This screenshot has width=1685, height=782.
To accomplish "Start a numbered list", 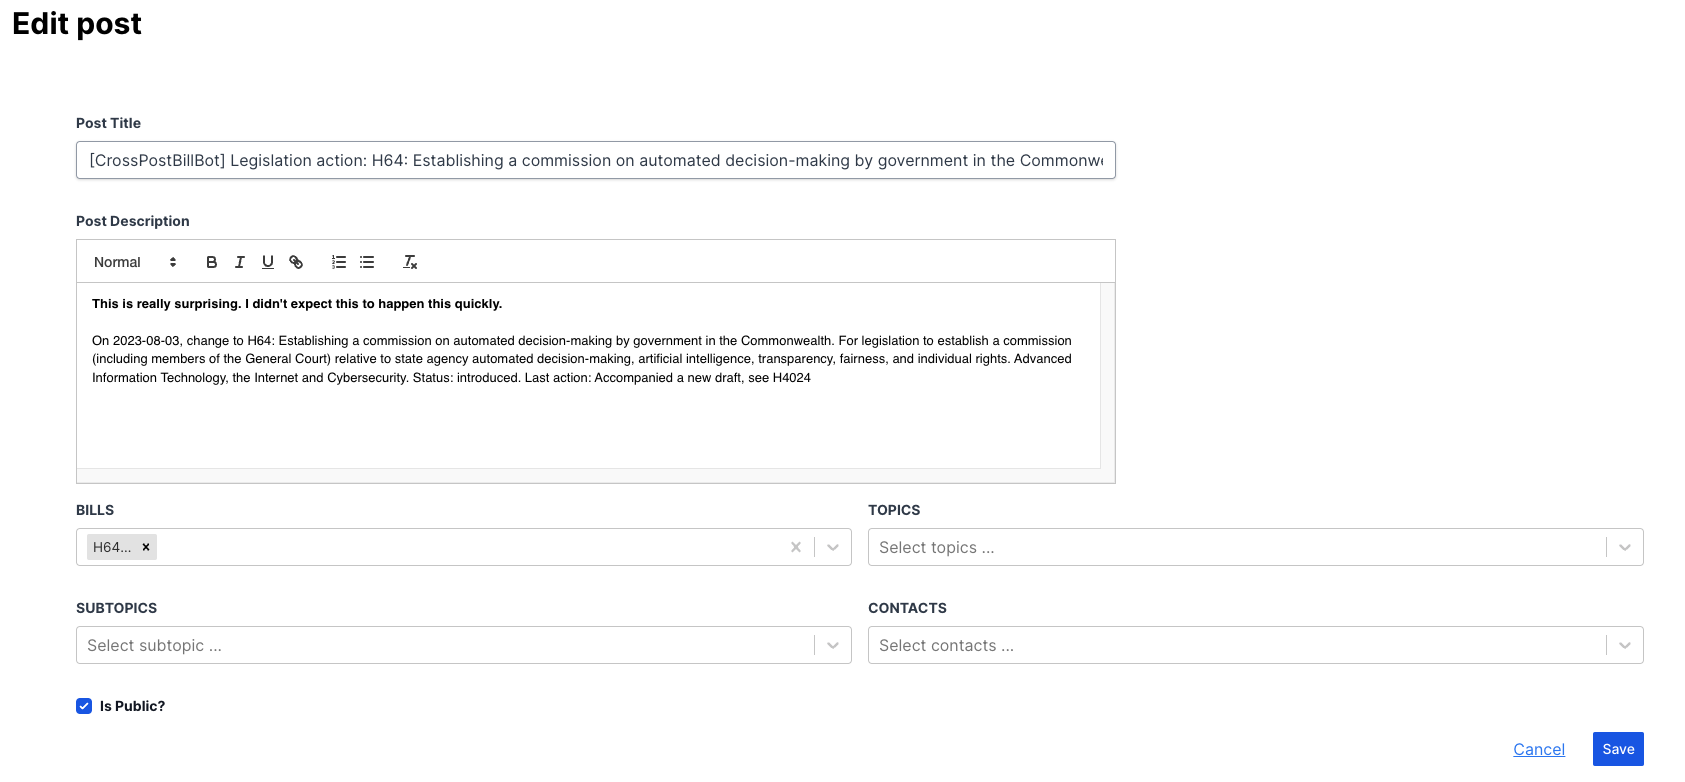I will click(339, 262).
